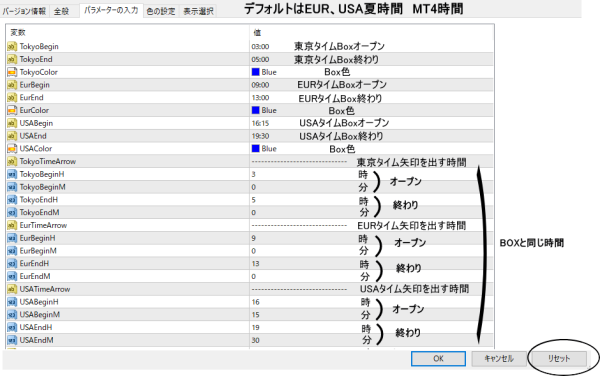Select the EurTimeArrow variable name
The image size is (600, 376).
[x=43, y=225]
